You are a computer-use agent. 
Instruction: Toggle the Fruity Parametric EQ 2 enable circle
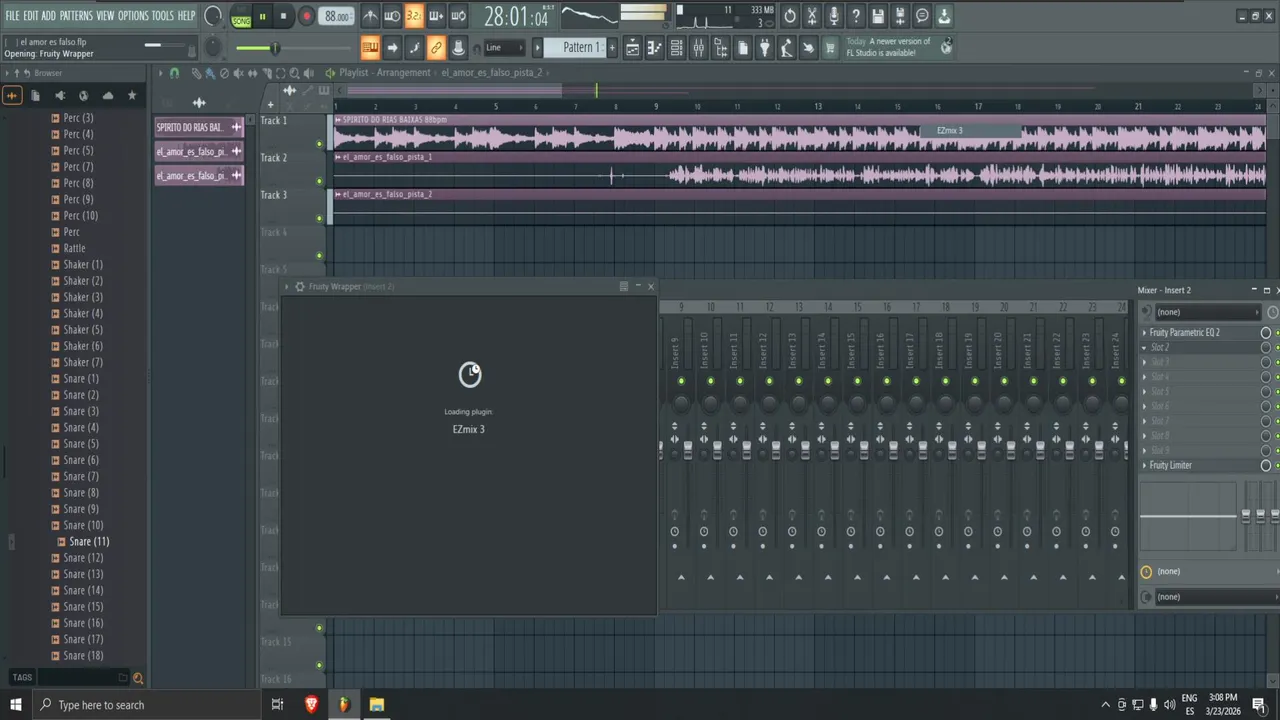click(x=1266, y=333)
